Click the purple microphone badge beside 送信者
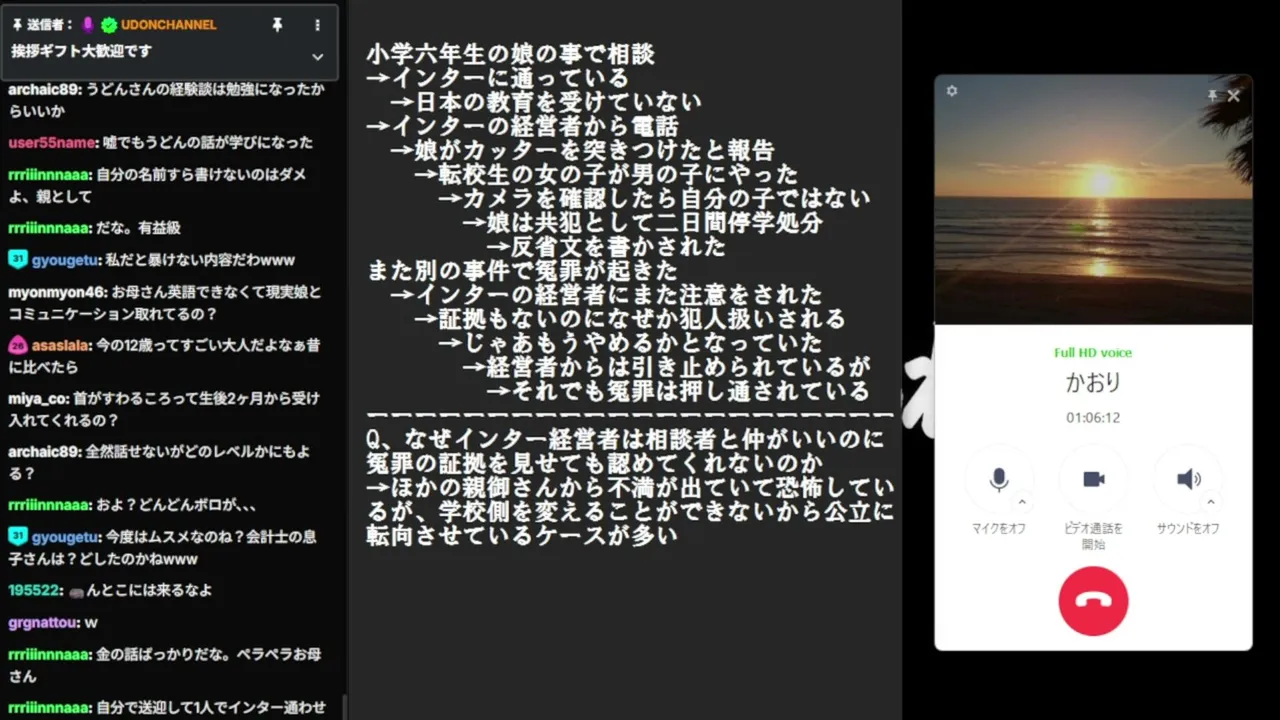This screenshot has width=1280, height=720. tap(88, 25)
